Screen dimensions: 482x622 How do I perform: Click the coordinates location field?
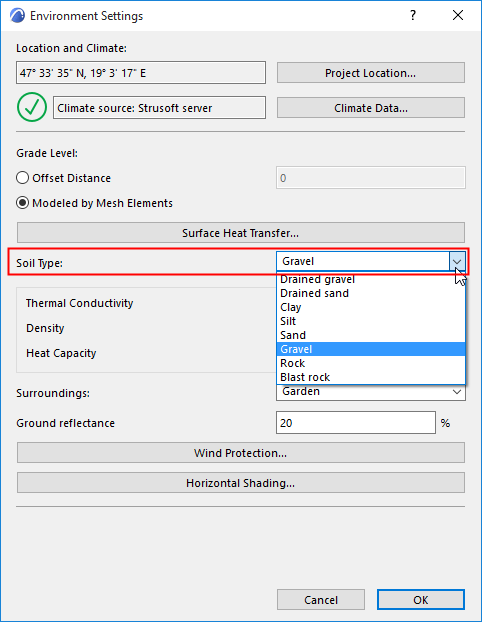click(x=141, y=73)
